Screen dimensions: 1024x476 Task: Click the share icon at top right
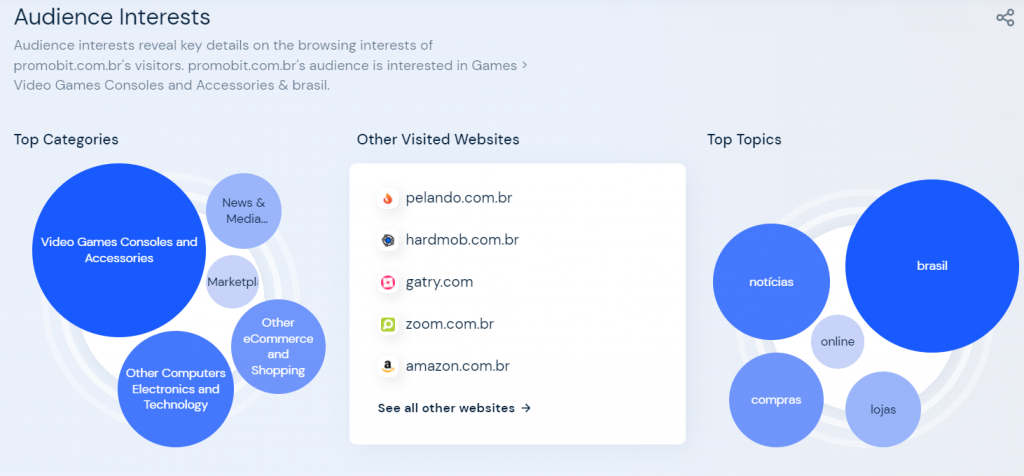1004,18
